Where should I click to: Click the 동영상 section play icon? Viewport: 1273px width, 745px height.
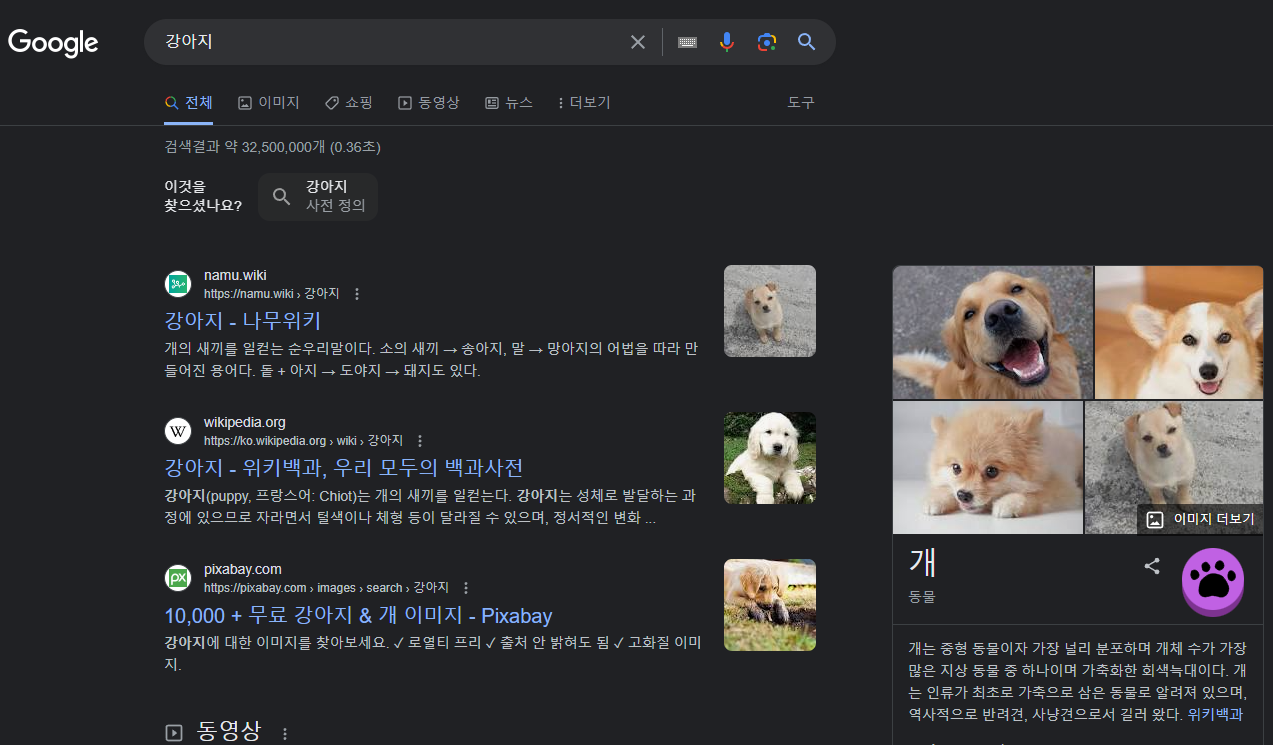pos(174,733)
